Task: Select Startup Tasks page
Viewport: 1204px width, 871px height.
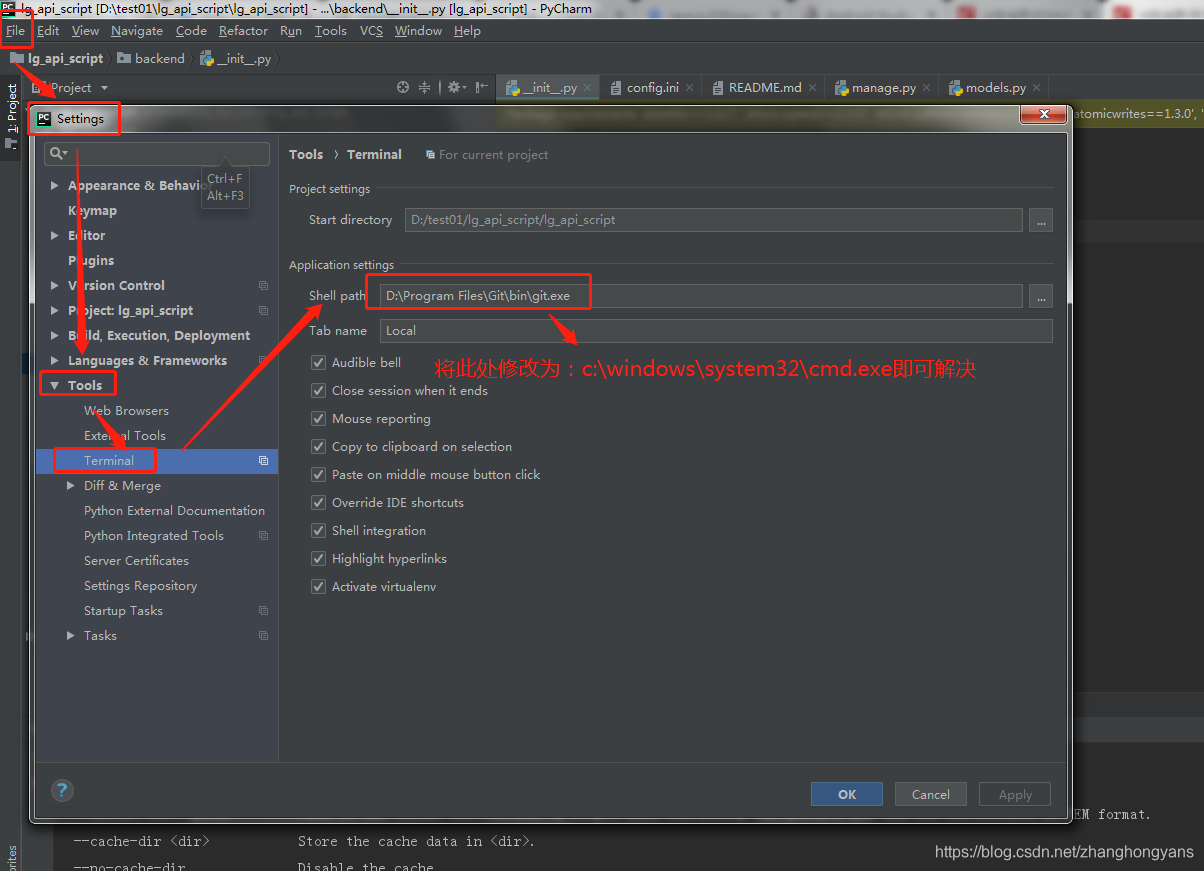Action: click(123, 611)
